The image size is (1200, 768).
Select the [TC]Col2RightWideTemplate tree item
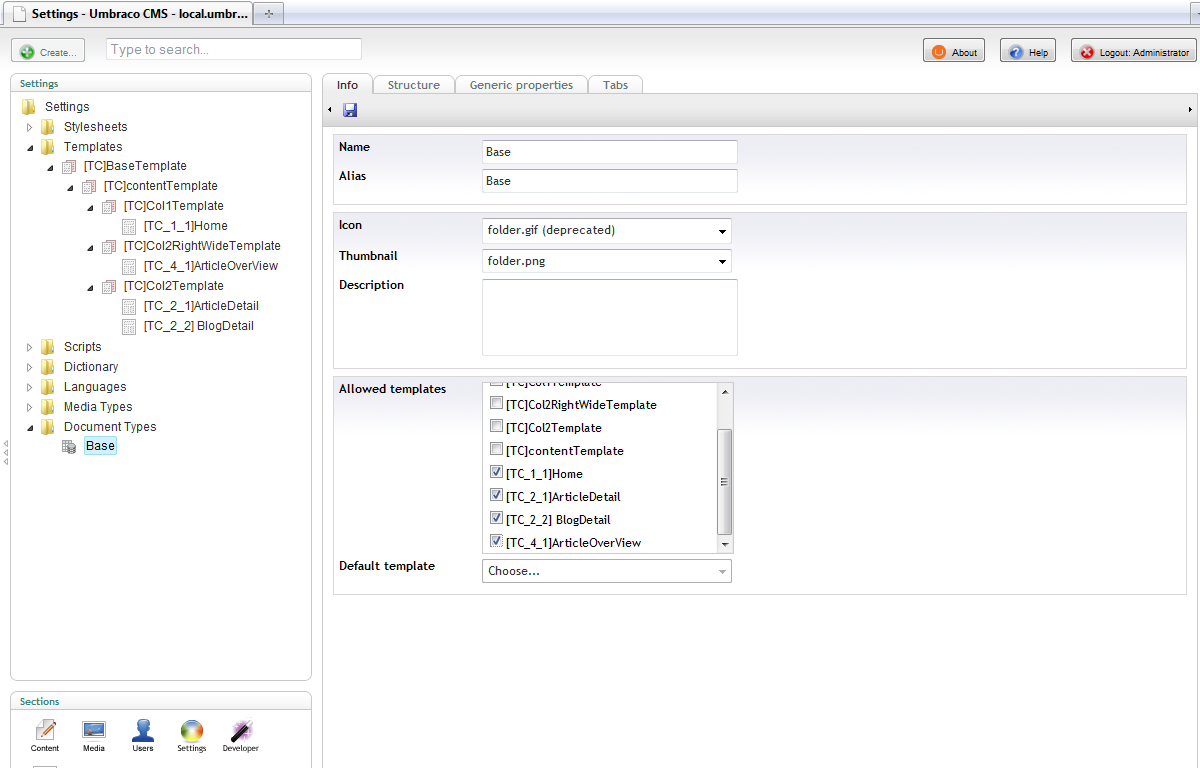coord(202,246)
